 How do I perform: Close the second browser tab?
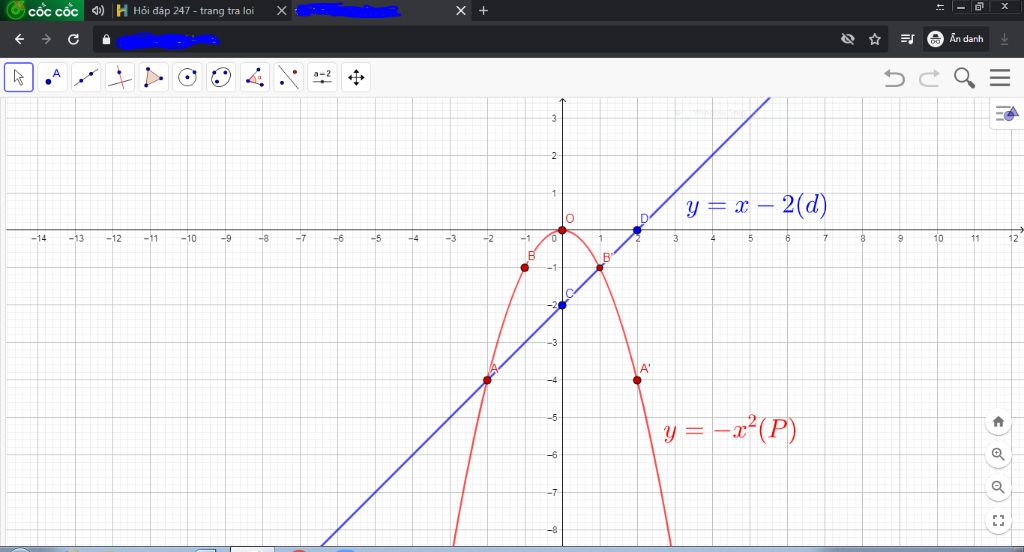point(460,10)
